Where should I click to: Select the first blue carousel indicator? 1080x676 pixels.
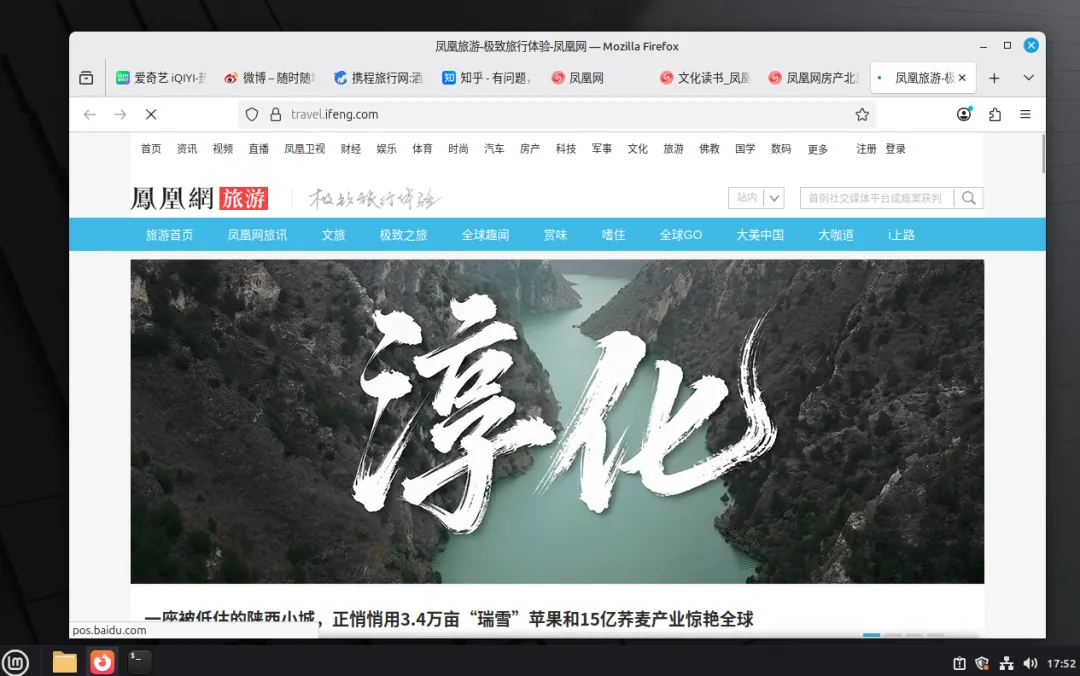coord(871,635)
